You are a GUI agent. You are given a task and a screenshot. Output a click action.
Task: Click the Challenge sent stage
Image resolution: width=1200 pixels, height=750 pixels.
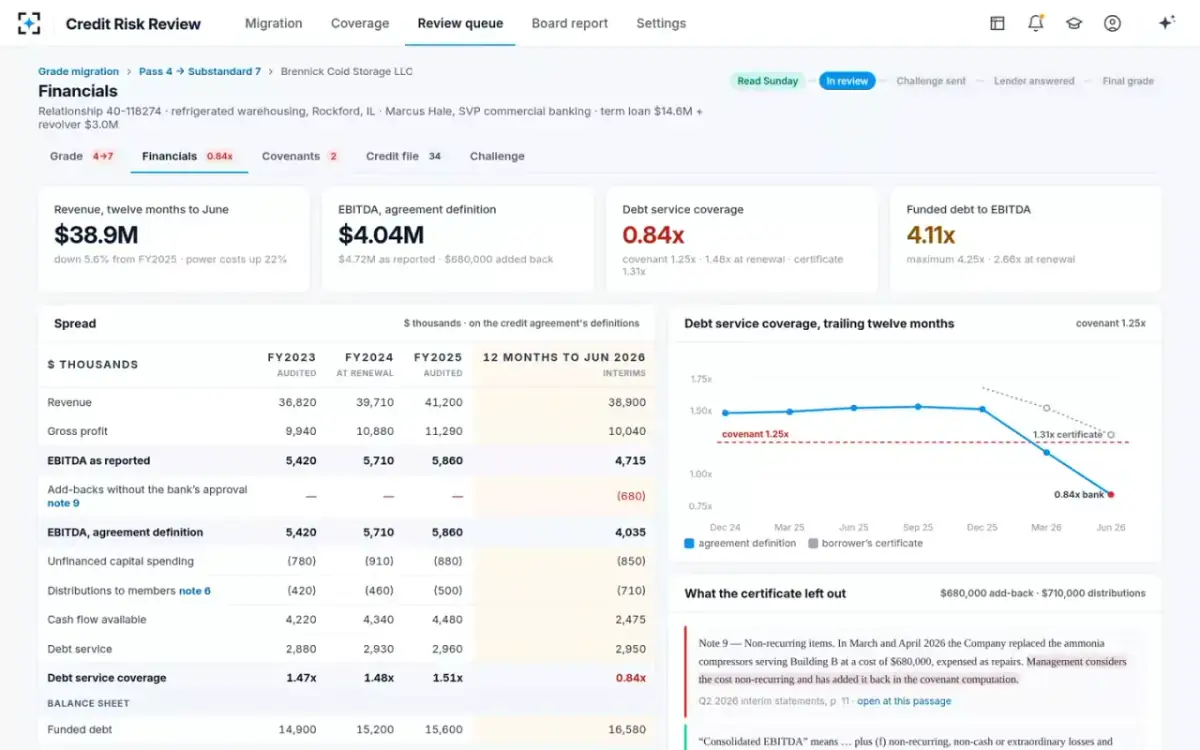pos(931,81)
